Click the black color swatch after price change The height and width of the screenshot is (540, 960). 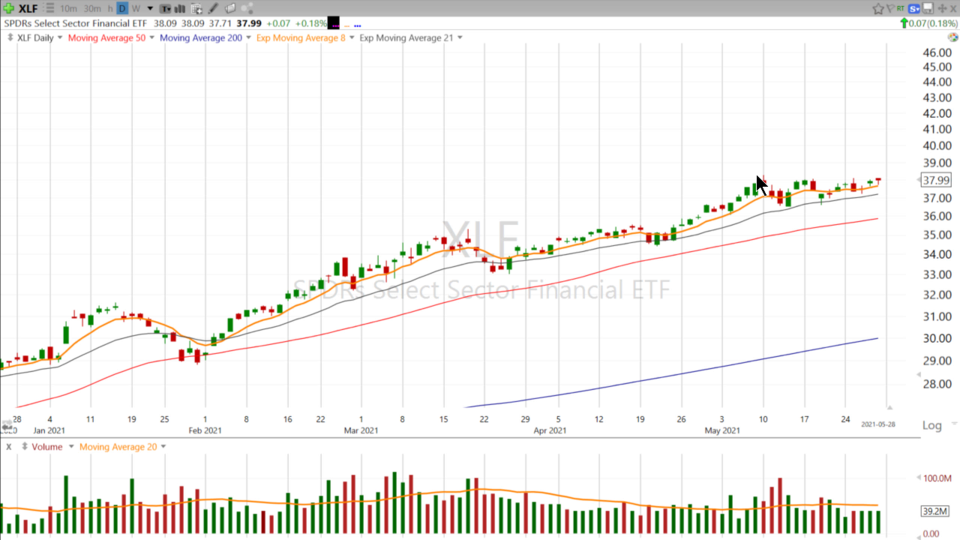click(x=334, y=23)
